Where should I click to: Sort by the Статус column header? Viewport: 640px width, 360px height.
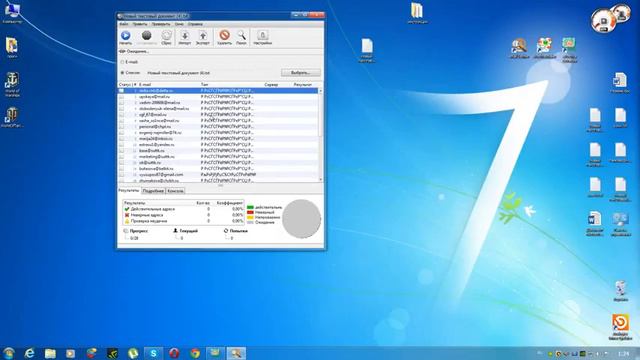pyautogui.click(x=125, y=84)
